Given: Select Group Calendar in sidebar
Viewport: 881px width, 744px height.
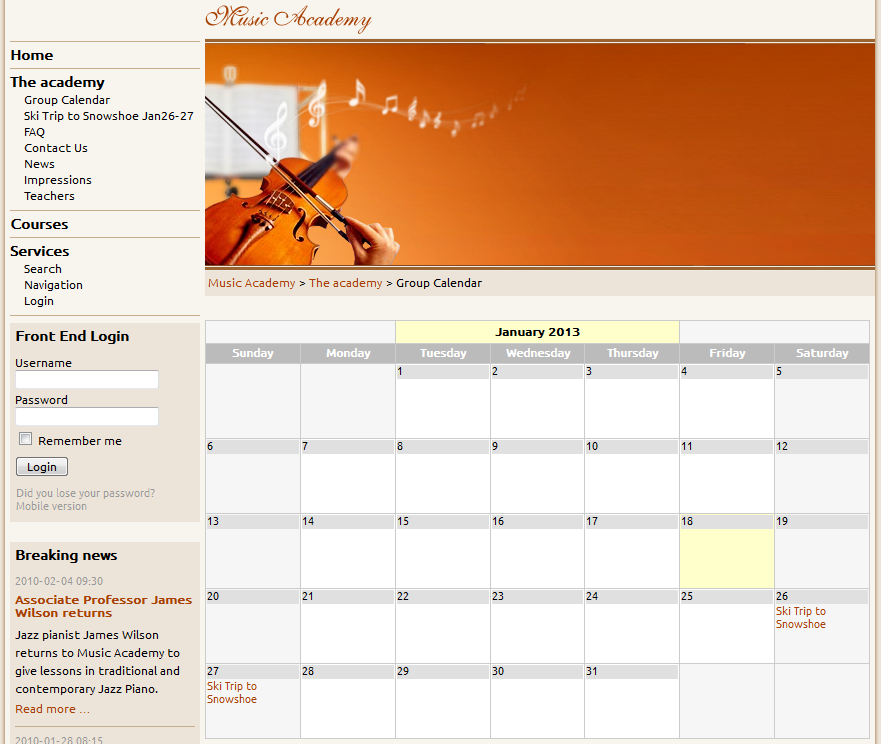Looking at the screenshot, I should click(x=67, y=100).
